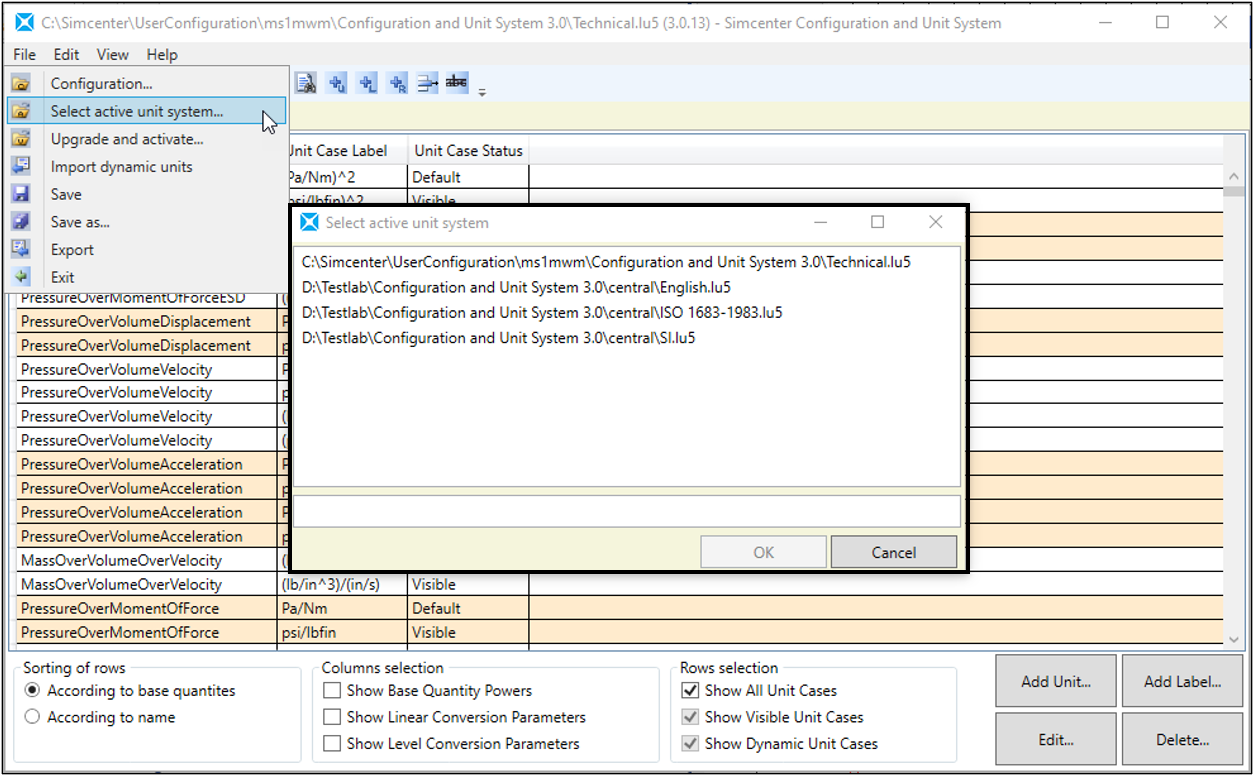Uncheck Show All Unit Cases
This screenshot has height=775, width=1253.
pos(690,691)
